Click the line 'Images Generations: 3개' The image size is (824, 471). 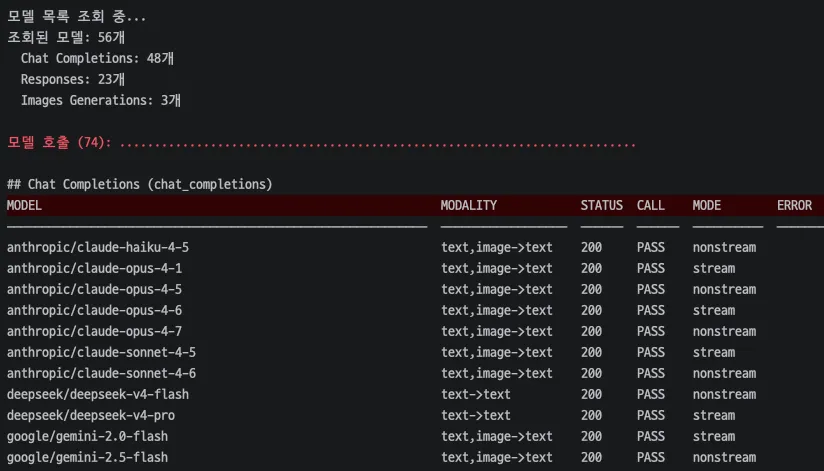[x=101, y=100]
